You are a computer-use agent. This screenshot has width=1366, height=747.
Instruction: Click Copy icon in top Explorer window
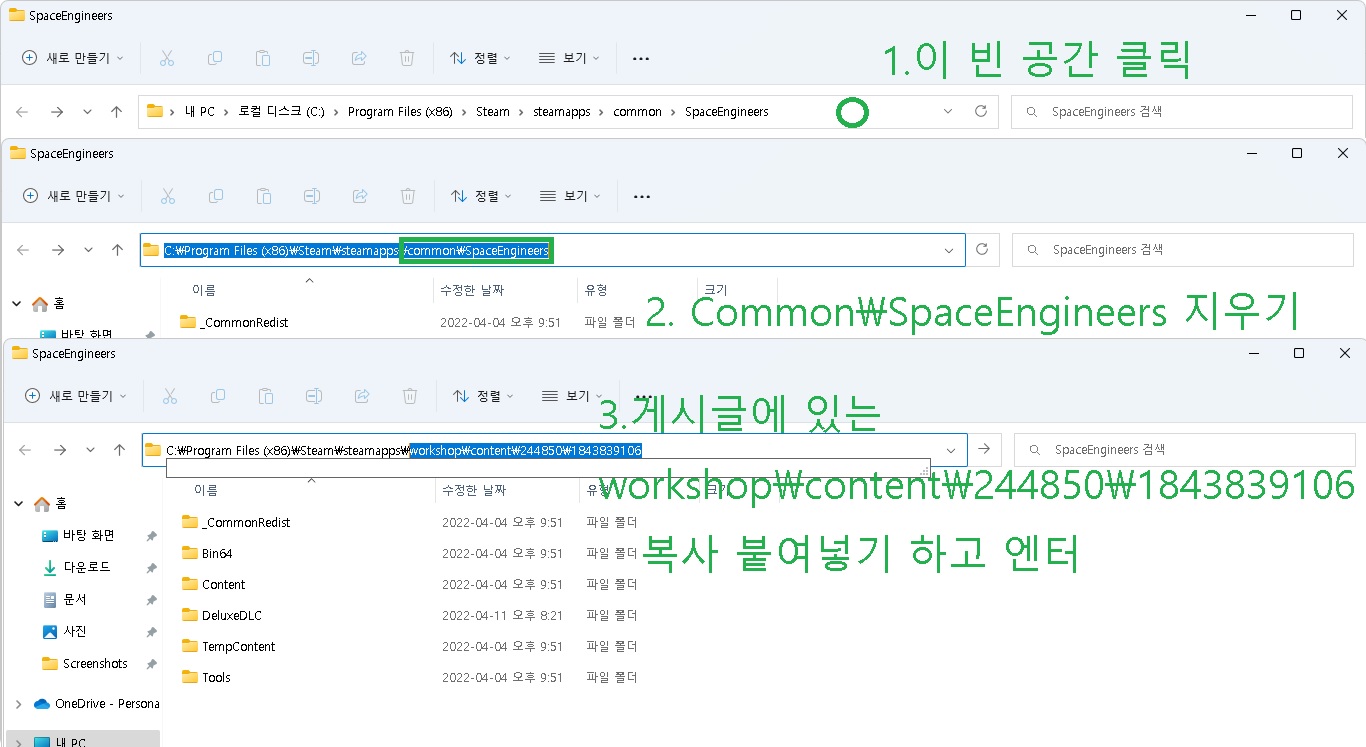click(215, 58)
